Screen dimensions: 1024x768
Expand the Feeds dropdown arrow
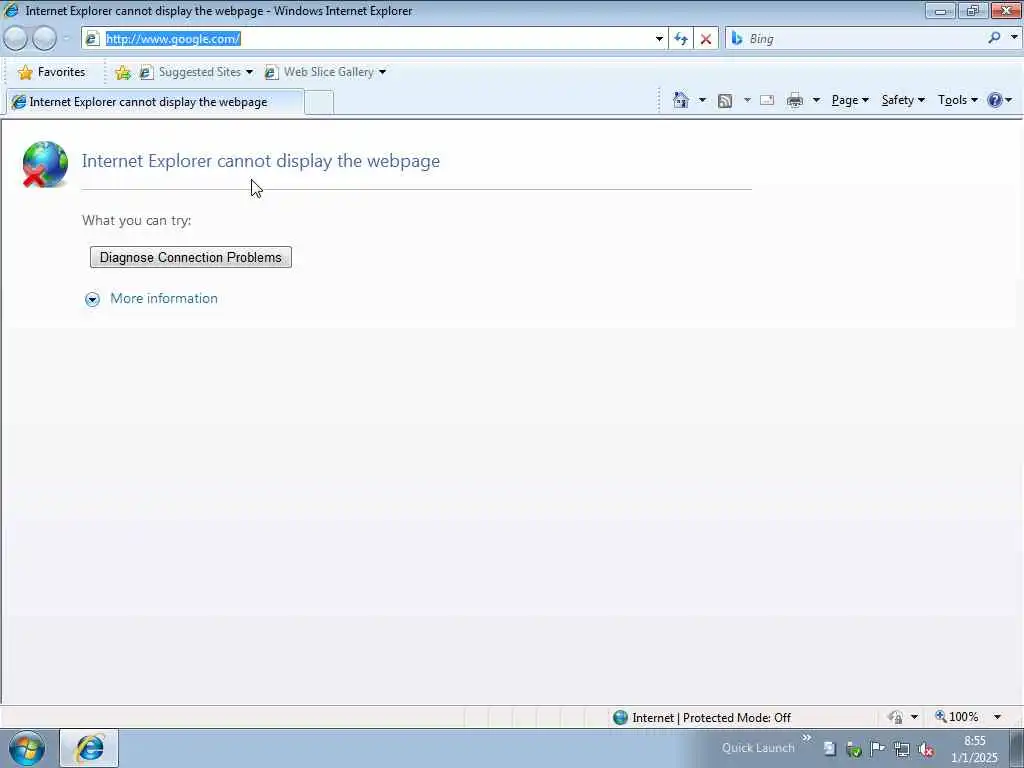(747, 100)
